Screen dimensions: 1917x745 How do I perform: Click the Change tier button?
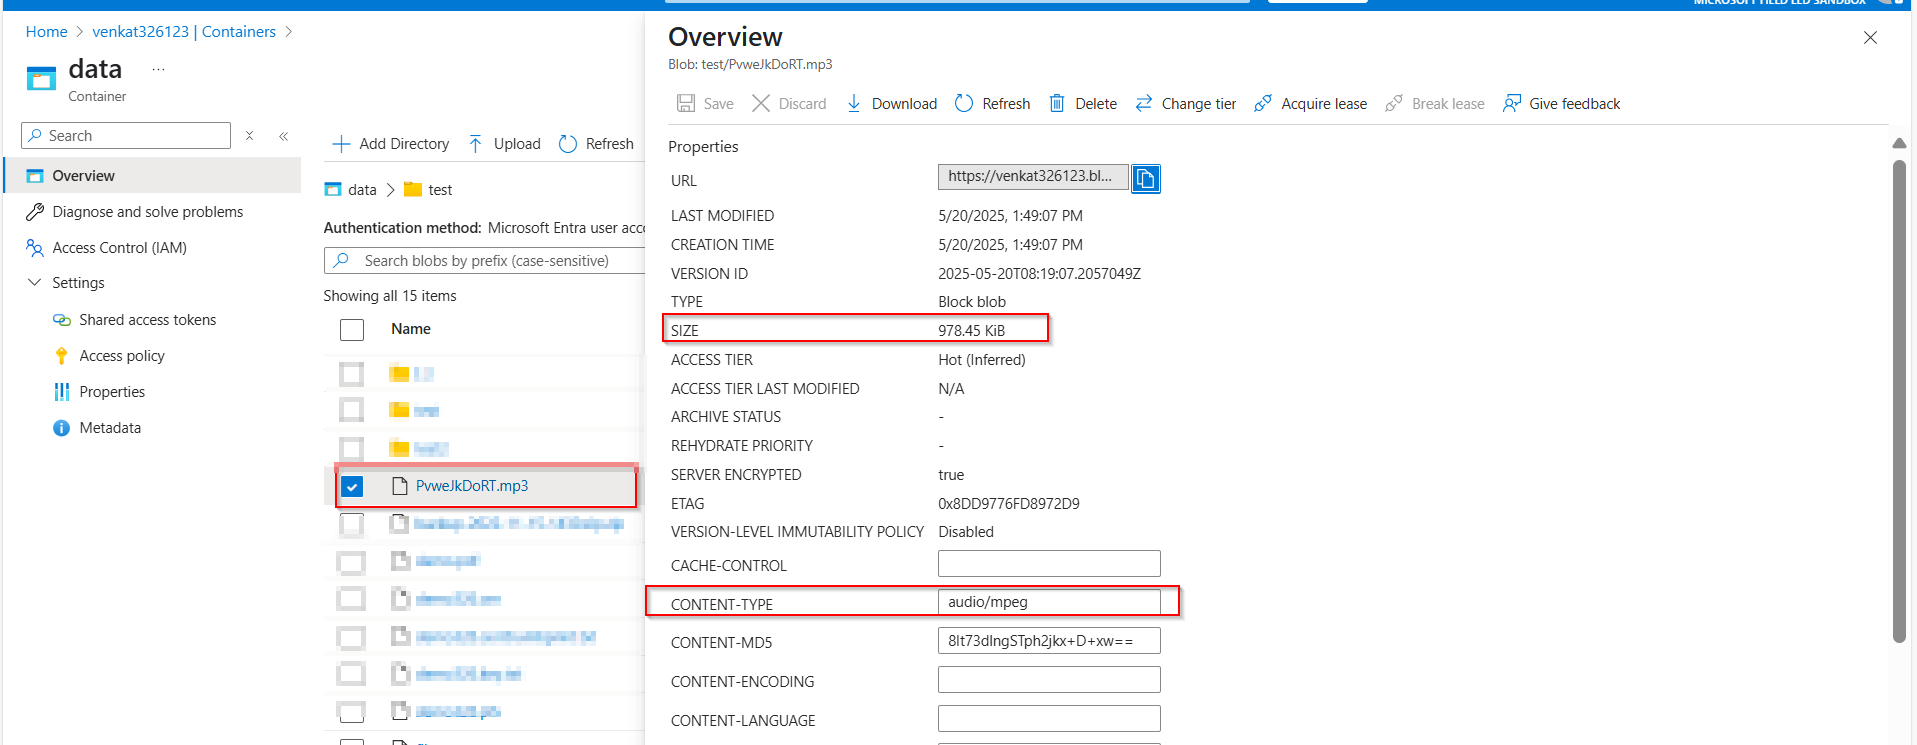1186,104
